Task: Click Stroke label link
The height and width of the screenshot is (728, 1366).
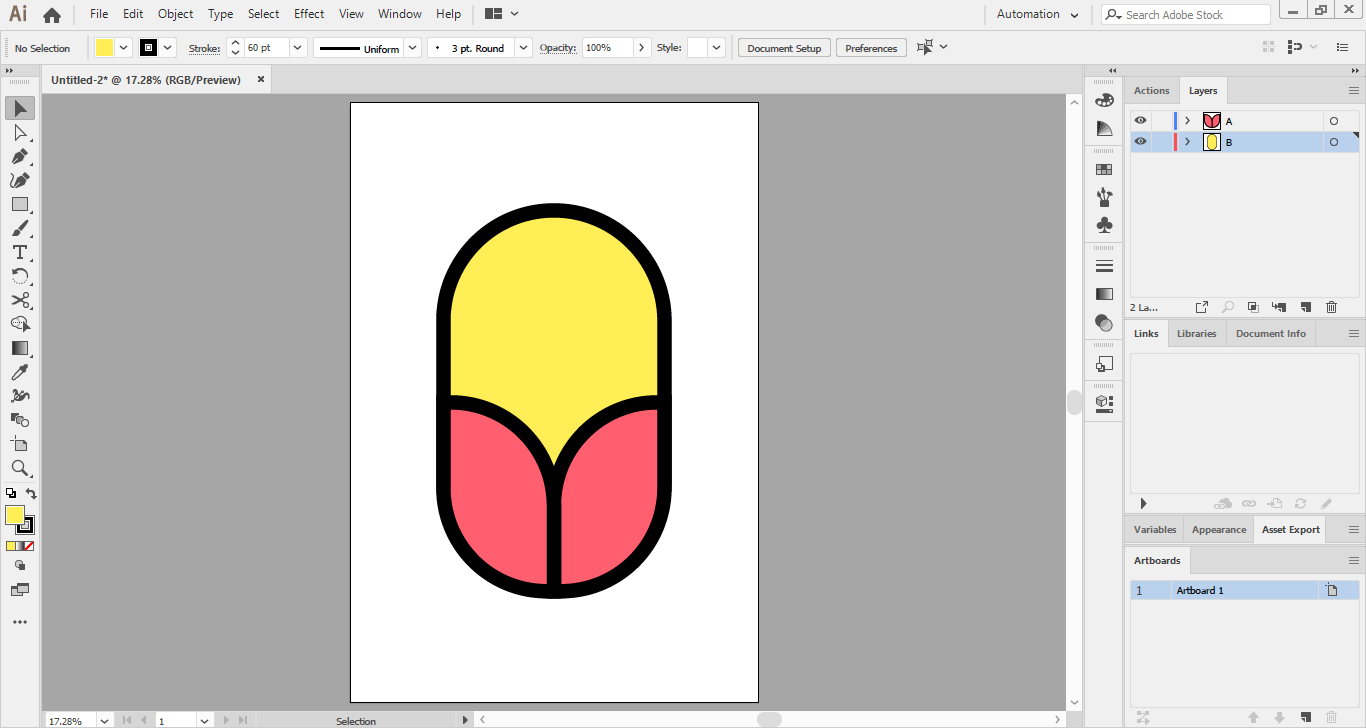Action: pyautogui.click(x=204, y=48)
